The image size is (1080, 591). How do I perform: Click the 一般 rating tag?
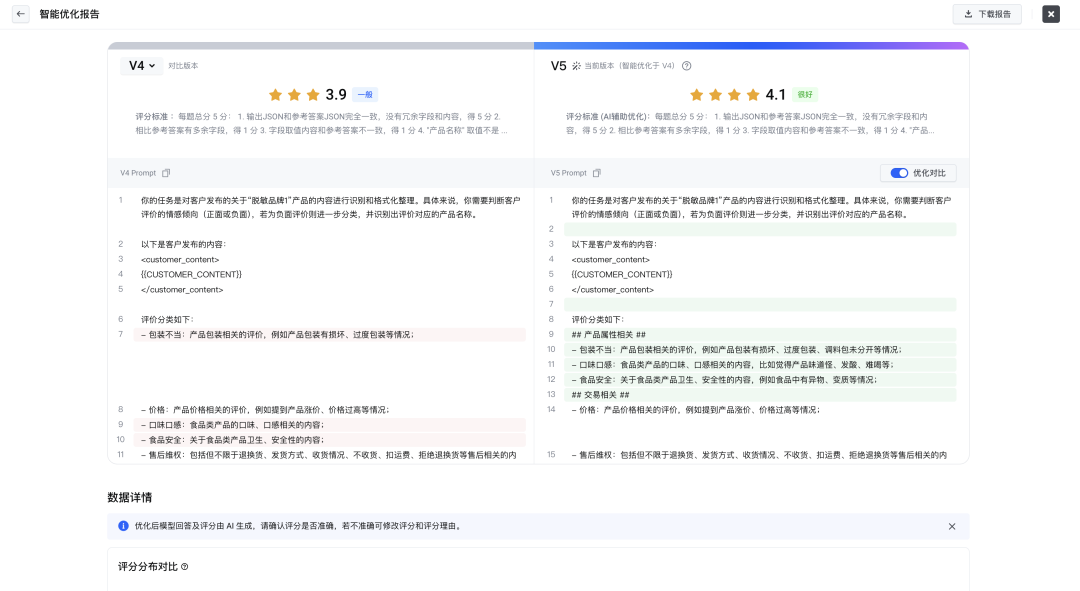[x=365, y=94]
